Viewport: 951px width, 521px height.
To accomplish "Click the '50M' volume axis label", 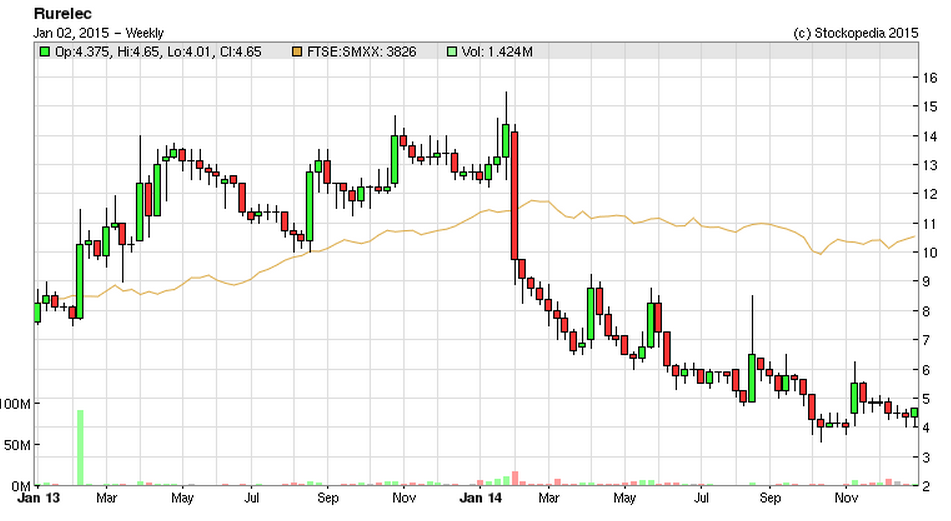I will pyautogui.click(x=17, y=445).
